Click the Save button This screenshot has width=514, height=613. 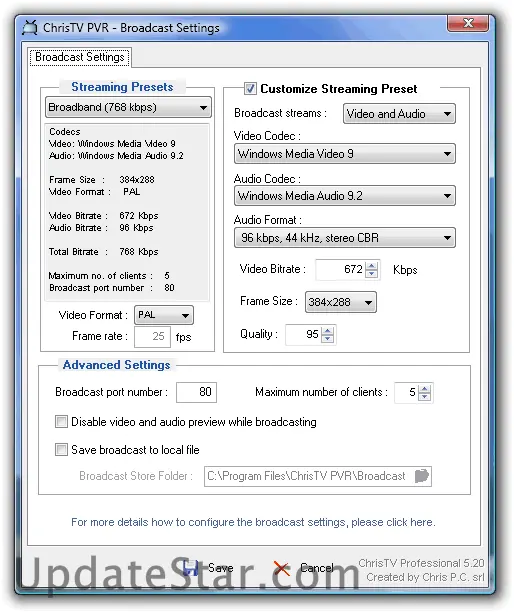point(208,568)
